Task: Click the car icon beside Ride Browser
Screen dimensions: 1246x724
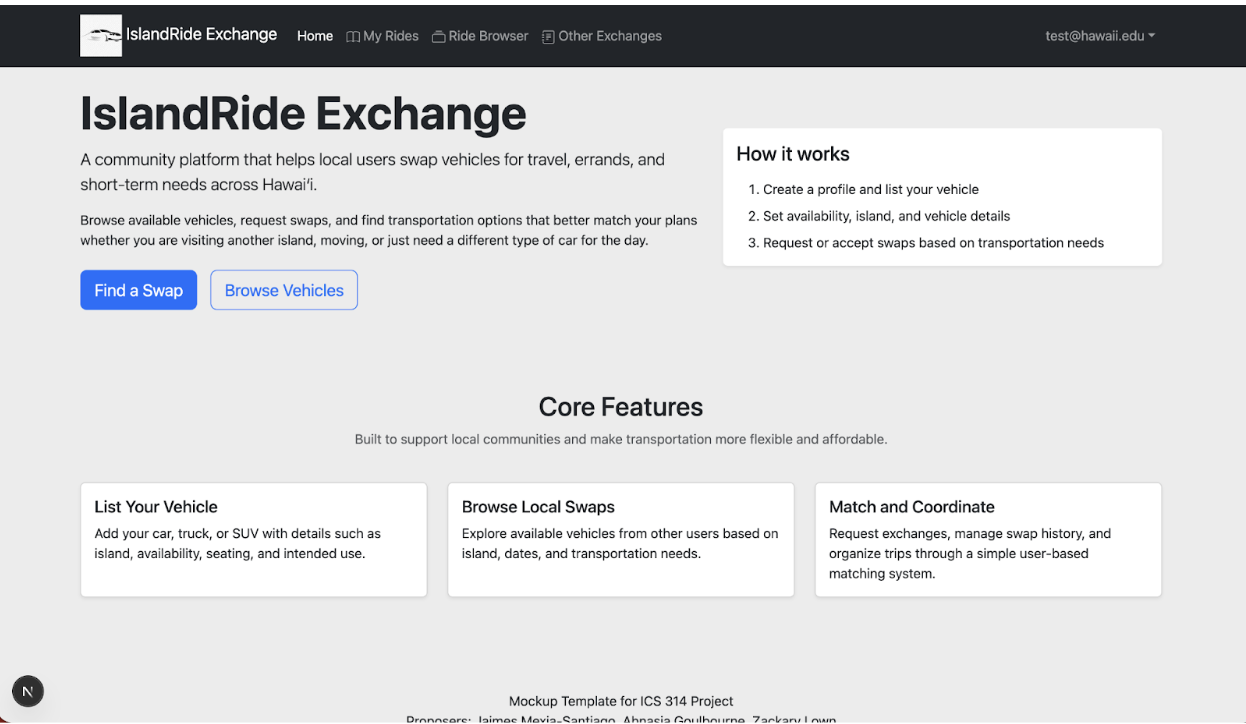Action: (437, 36)
